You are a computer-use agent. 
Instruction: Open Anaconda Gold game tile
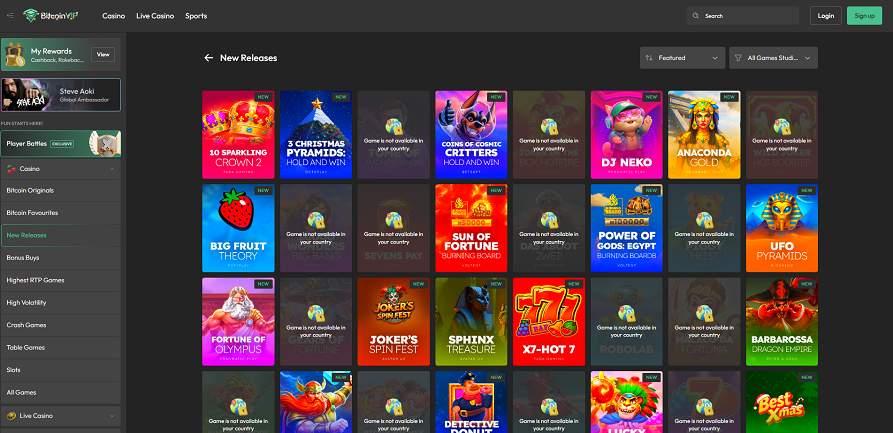[x=704, y=135]
